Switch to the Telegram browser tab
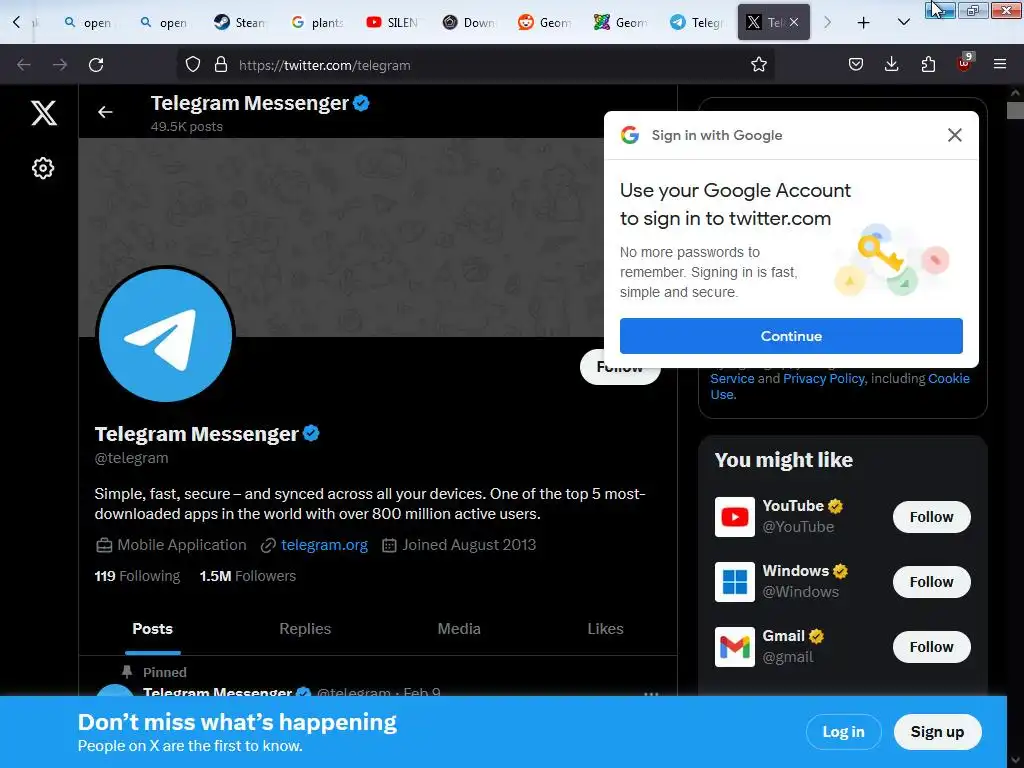Viewport: 1024px width, 768px height. click(697, 22)
